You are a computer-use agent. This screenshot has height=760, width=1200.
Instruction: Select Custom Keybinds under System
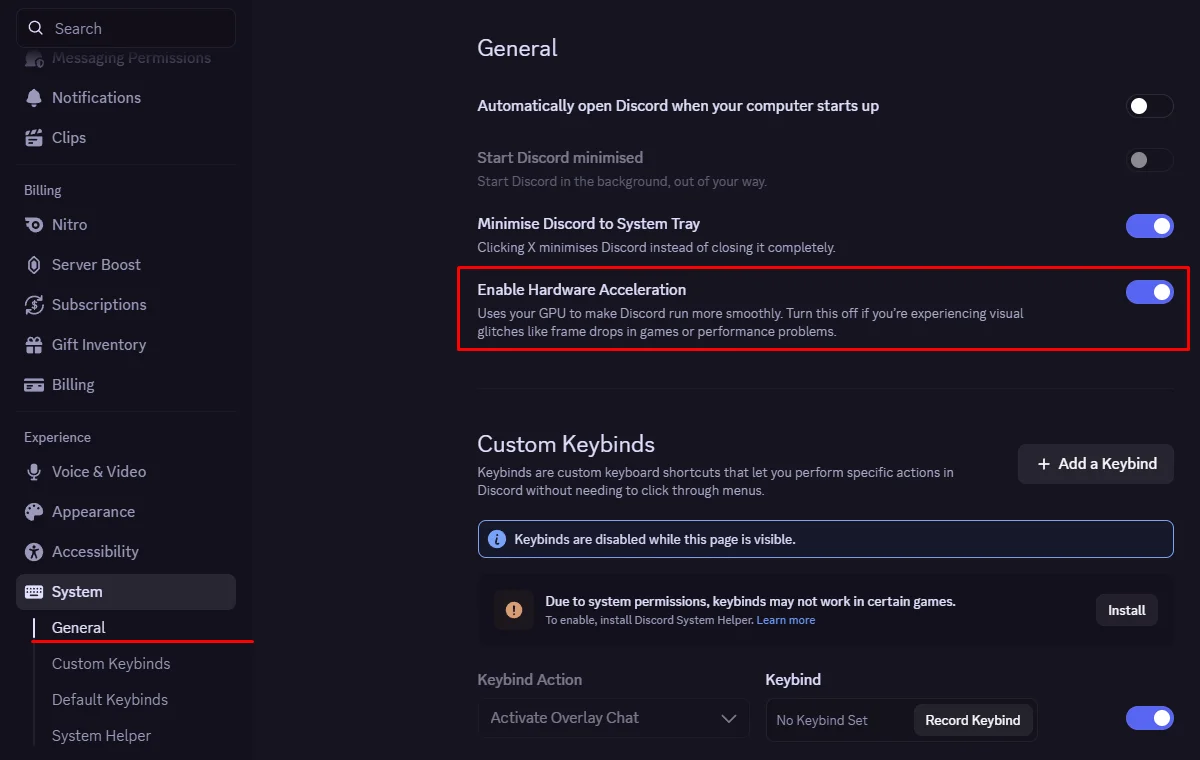(111, 663)
